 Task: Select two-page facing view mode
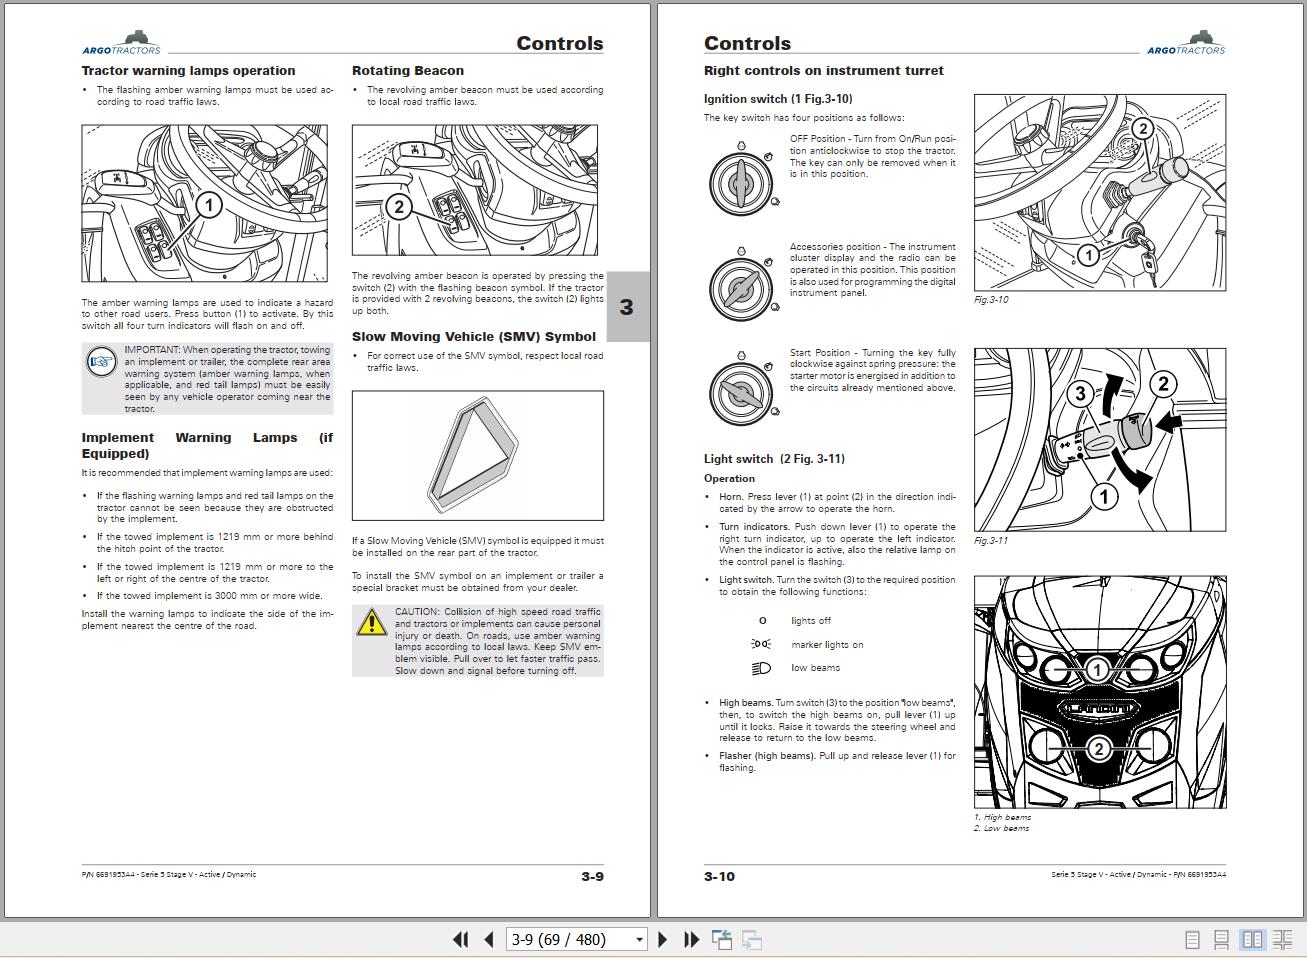click(x=1252, y=940)
